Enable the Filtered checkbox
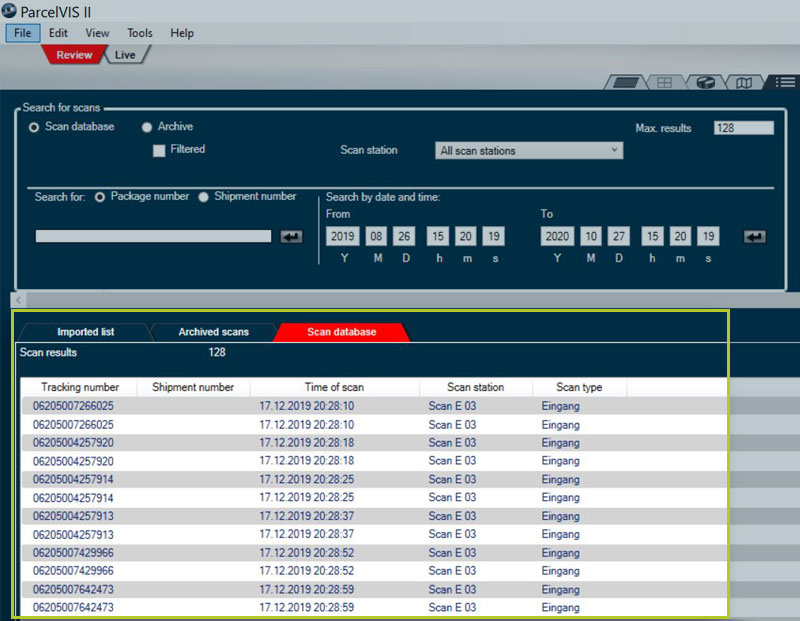The width and height of the screenshot is (800, 621). tap(159, 150)
